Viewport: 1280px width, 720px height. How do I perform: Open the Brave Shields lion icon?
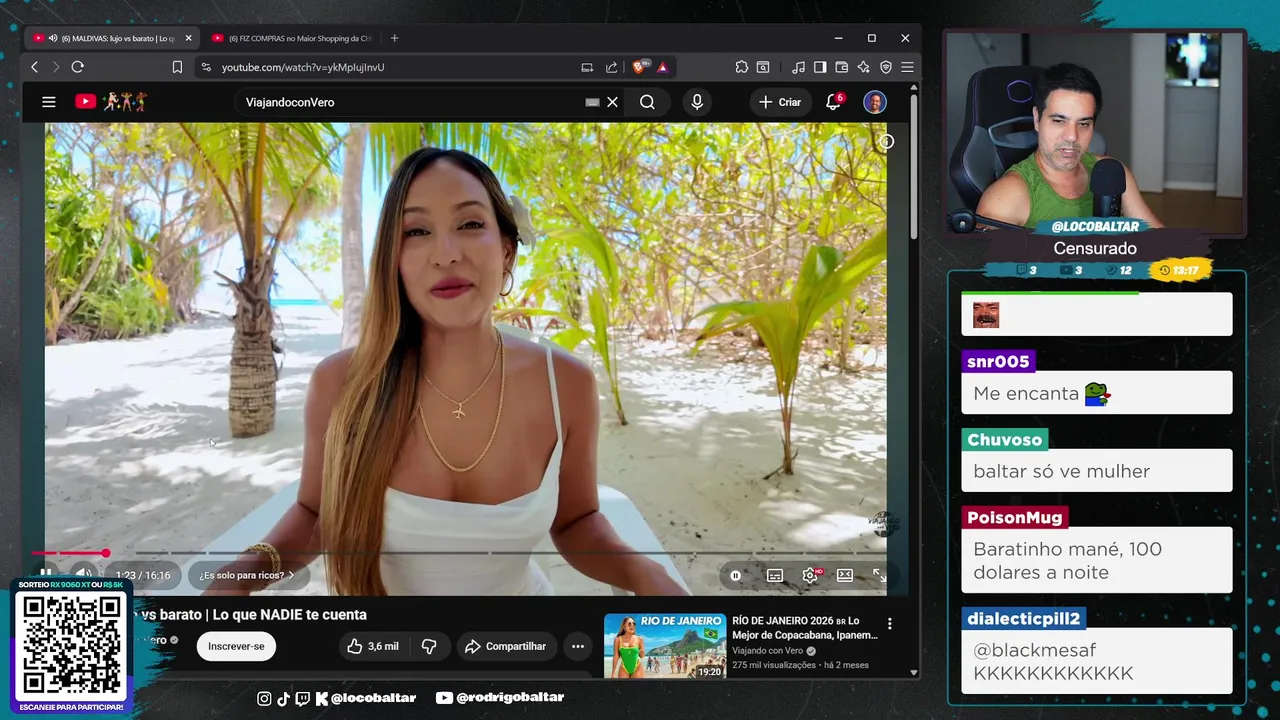pos(640,67)
